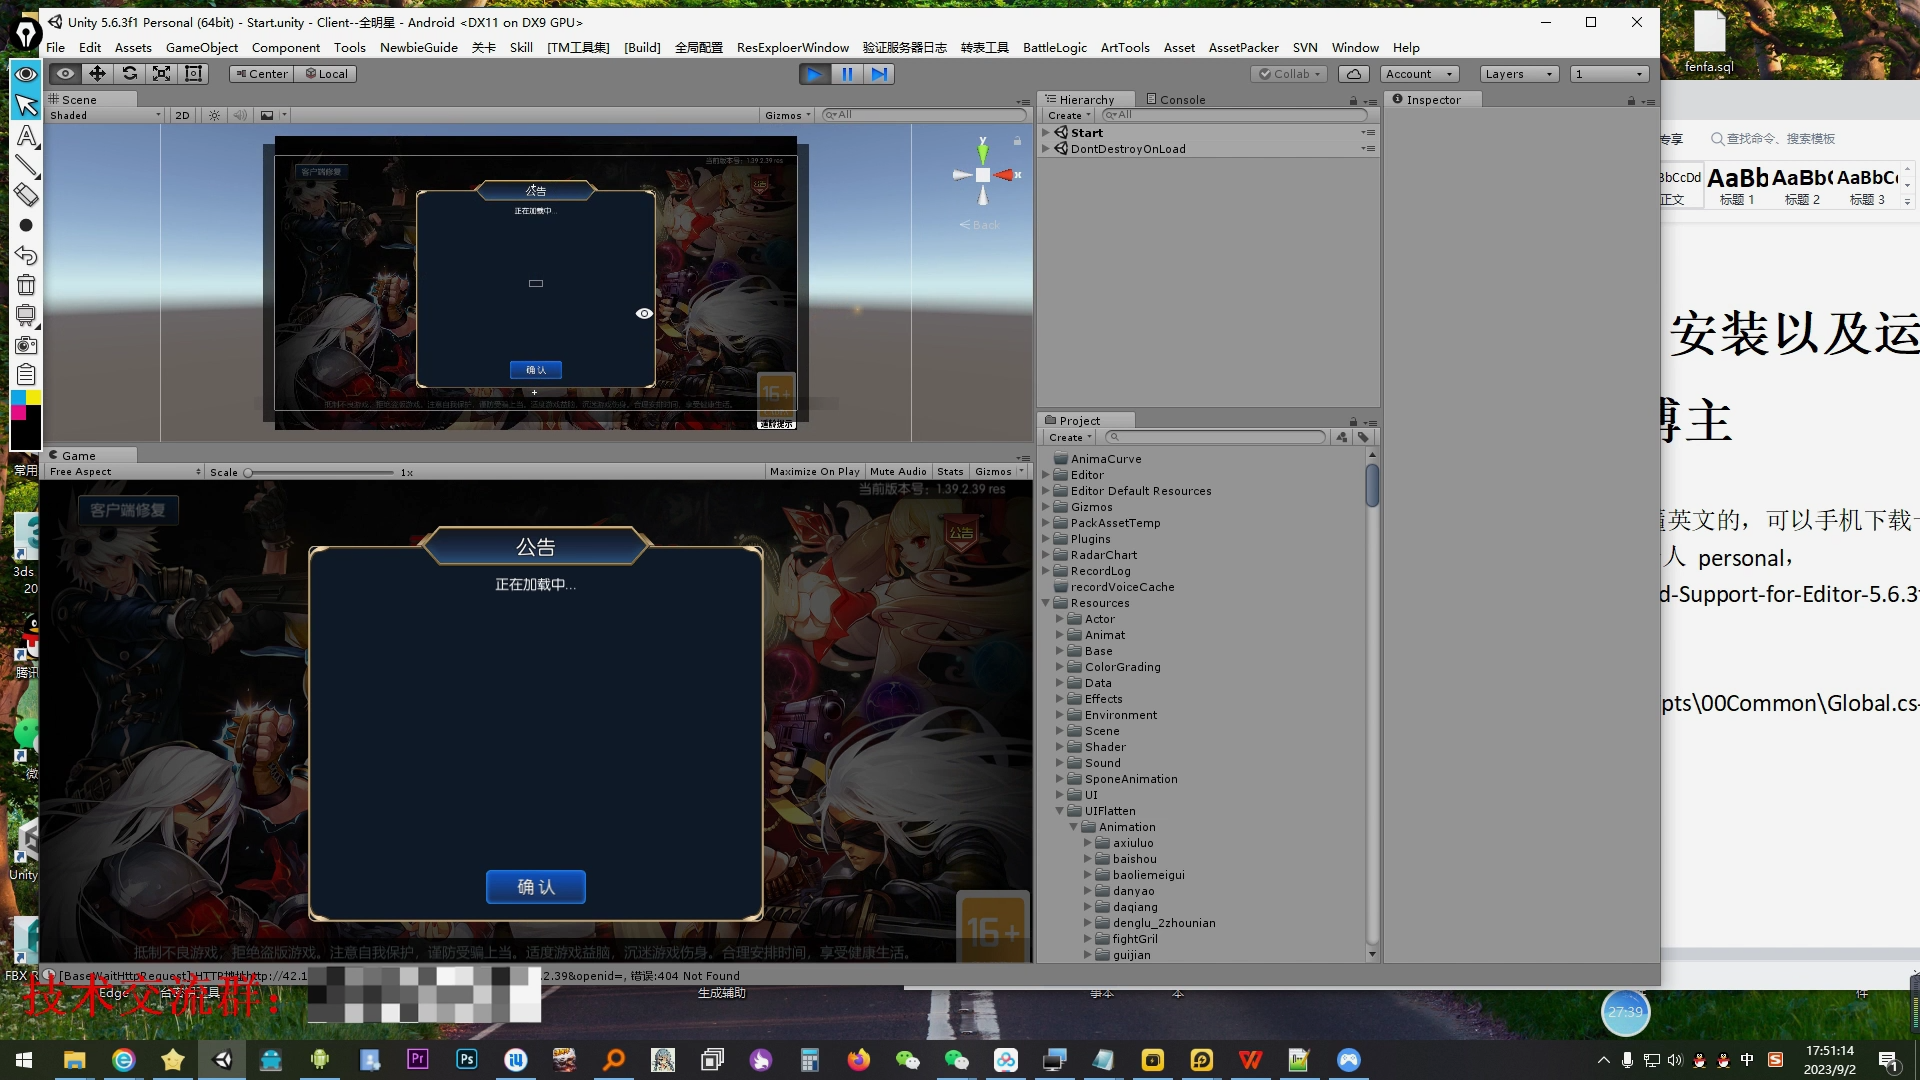Collapse the Resources folder
This screenshot has height=1080, width=1920.
click(1046, 603)
